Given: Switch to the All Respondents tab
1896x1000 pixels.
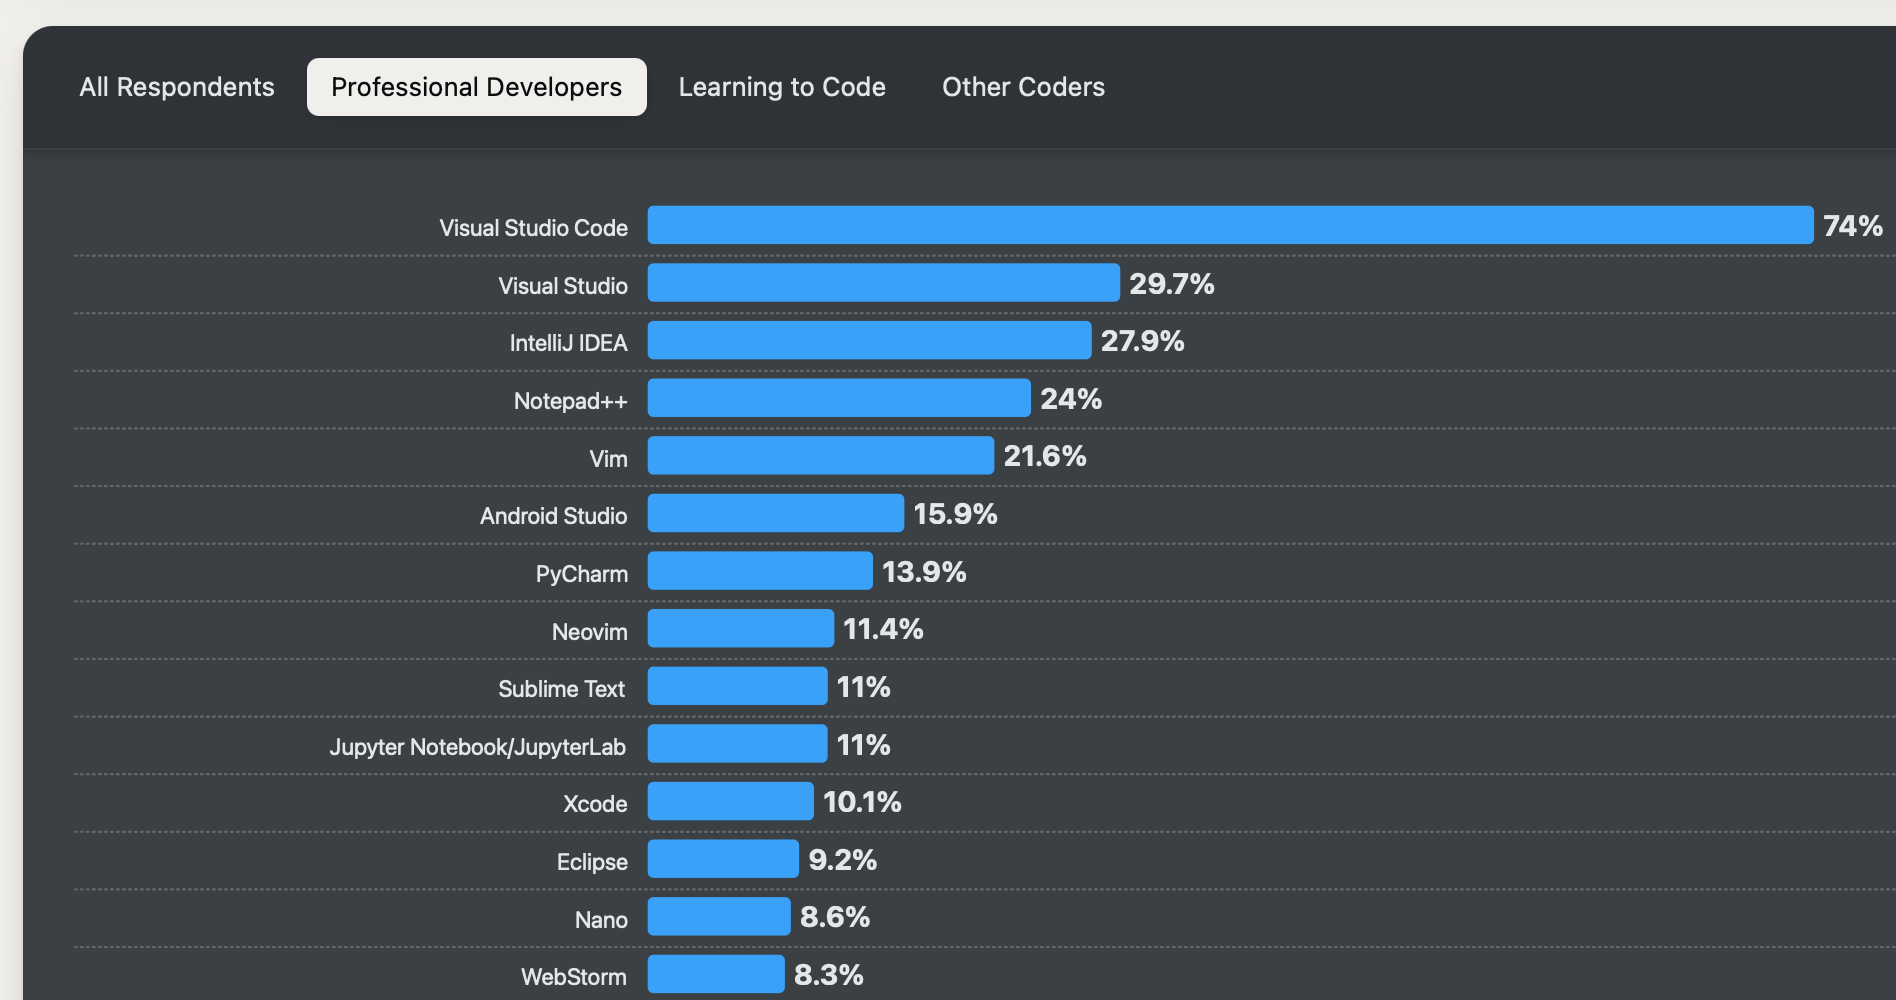Looking at the screenshot, I should [x=177, y=87].
